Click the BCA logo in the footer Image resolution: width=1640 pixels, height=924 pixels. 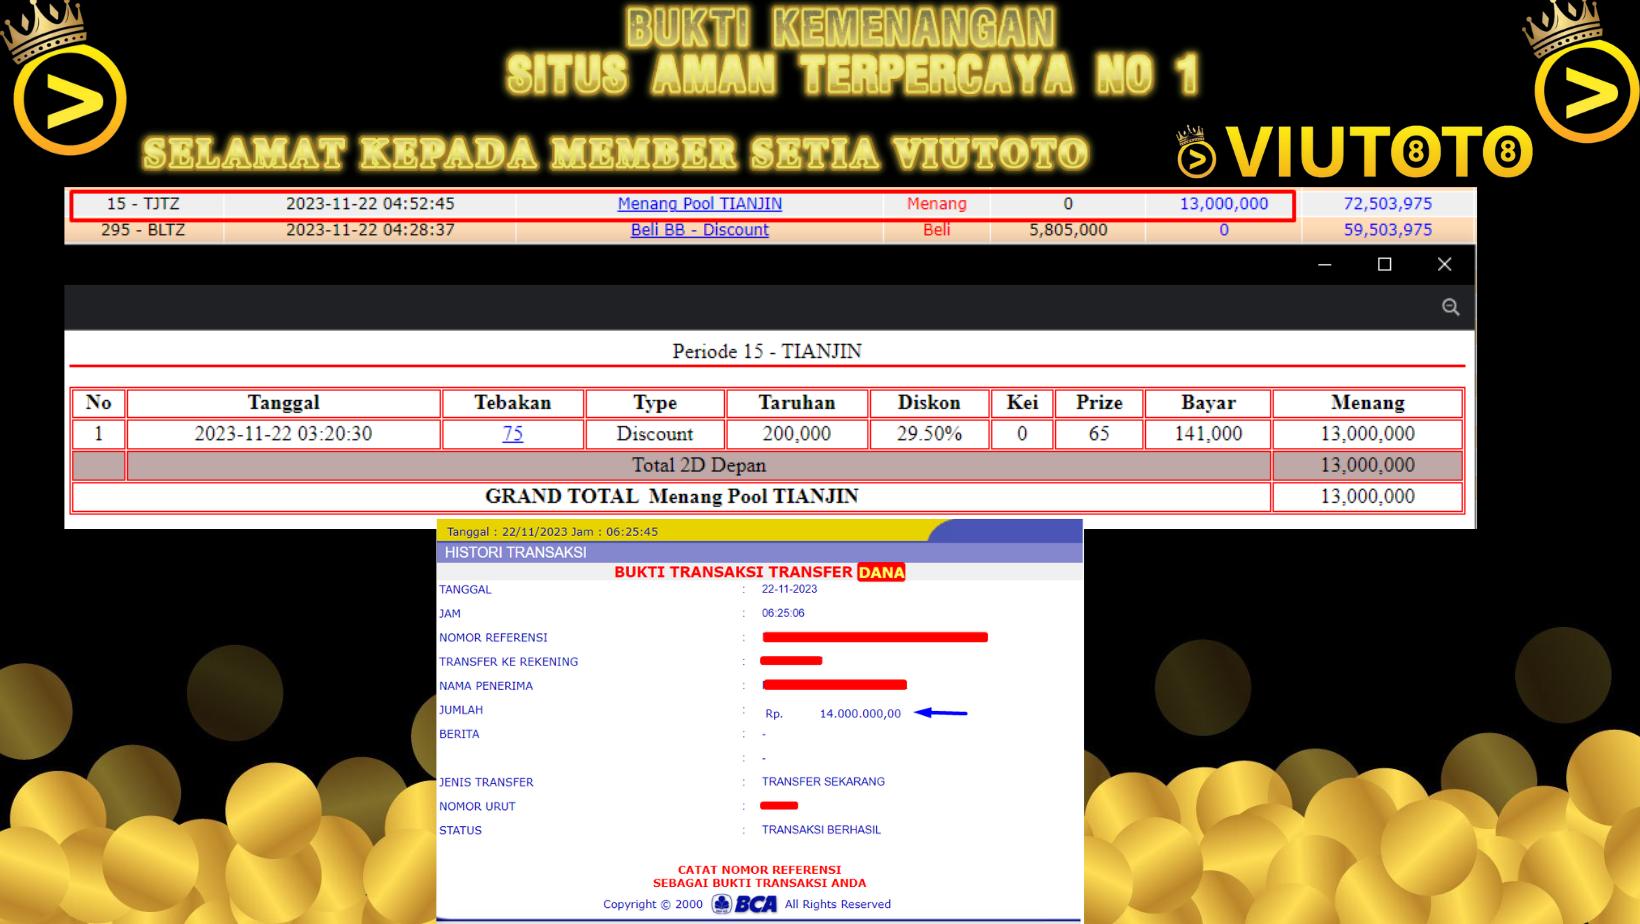click(744, 904)
